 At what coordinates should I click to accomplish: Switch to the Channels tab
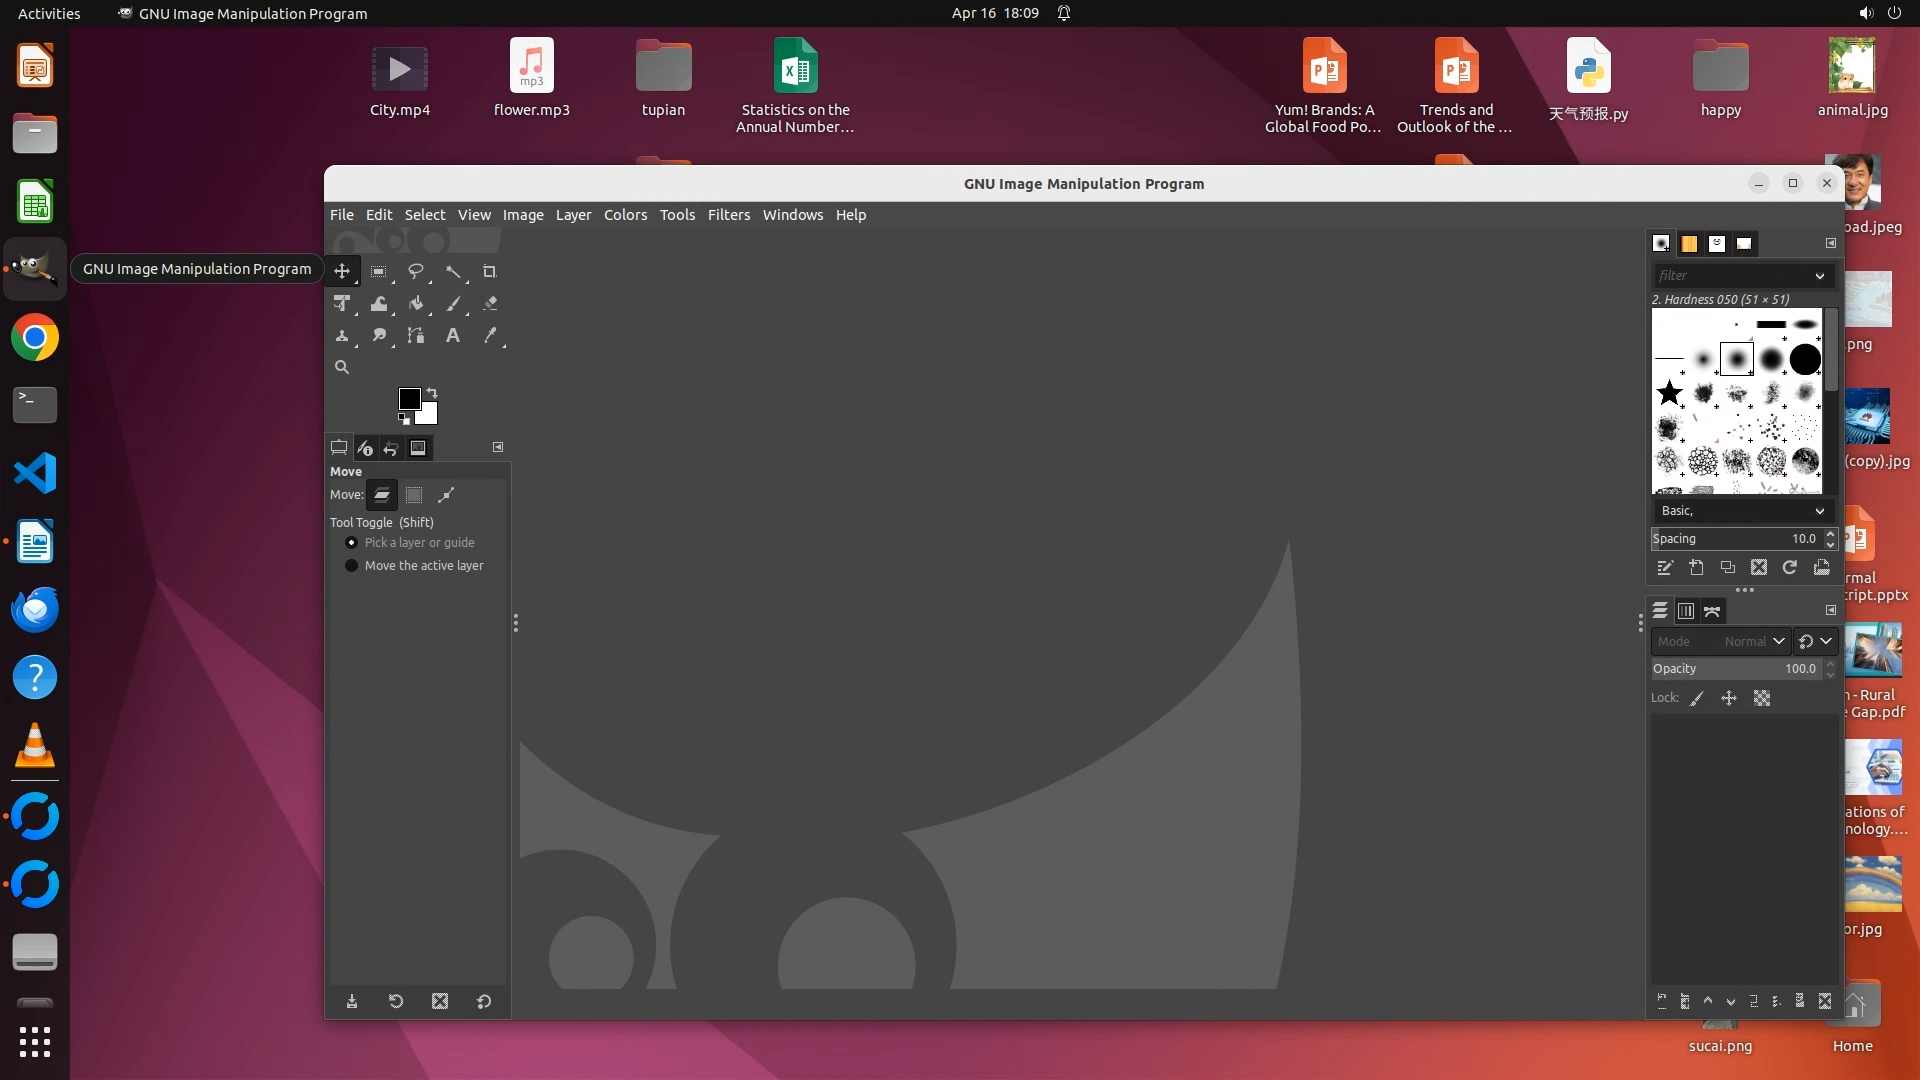1686,611
